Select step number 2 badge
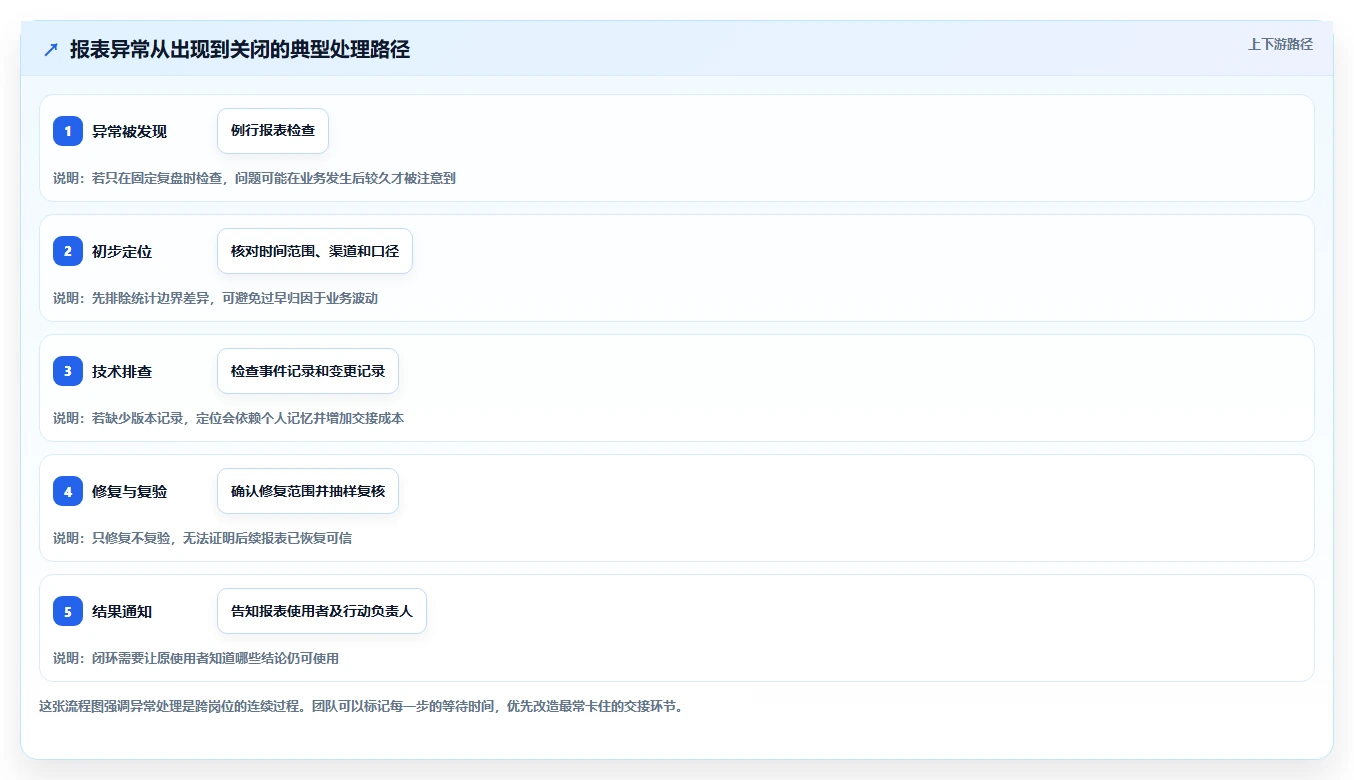Image resolution: width=1354 pixels, height=780 pixels. pyautogui.click(x=68, y=251)
